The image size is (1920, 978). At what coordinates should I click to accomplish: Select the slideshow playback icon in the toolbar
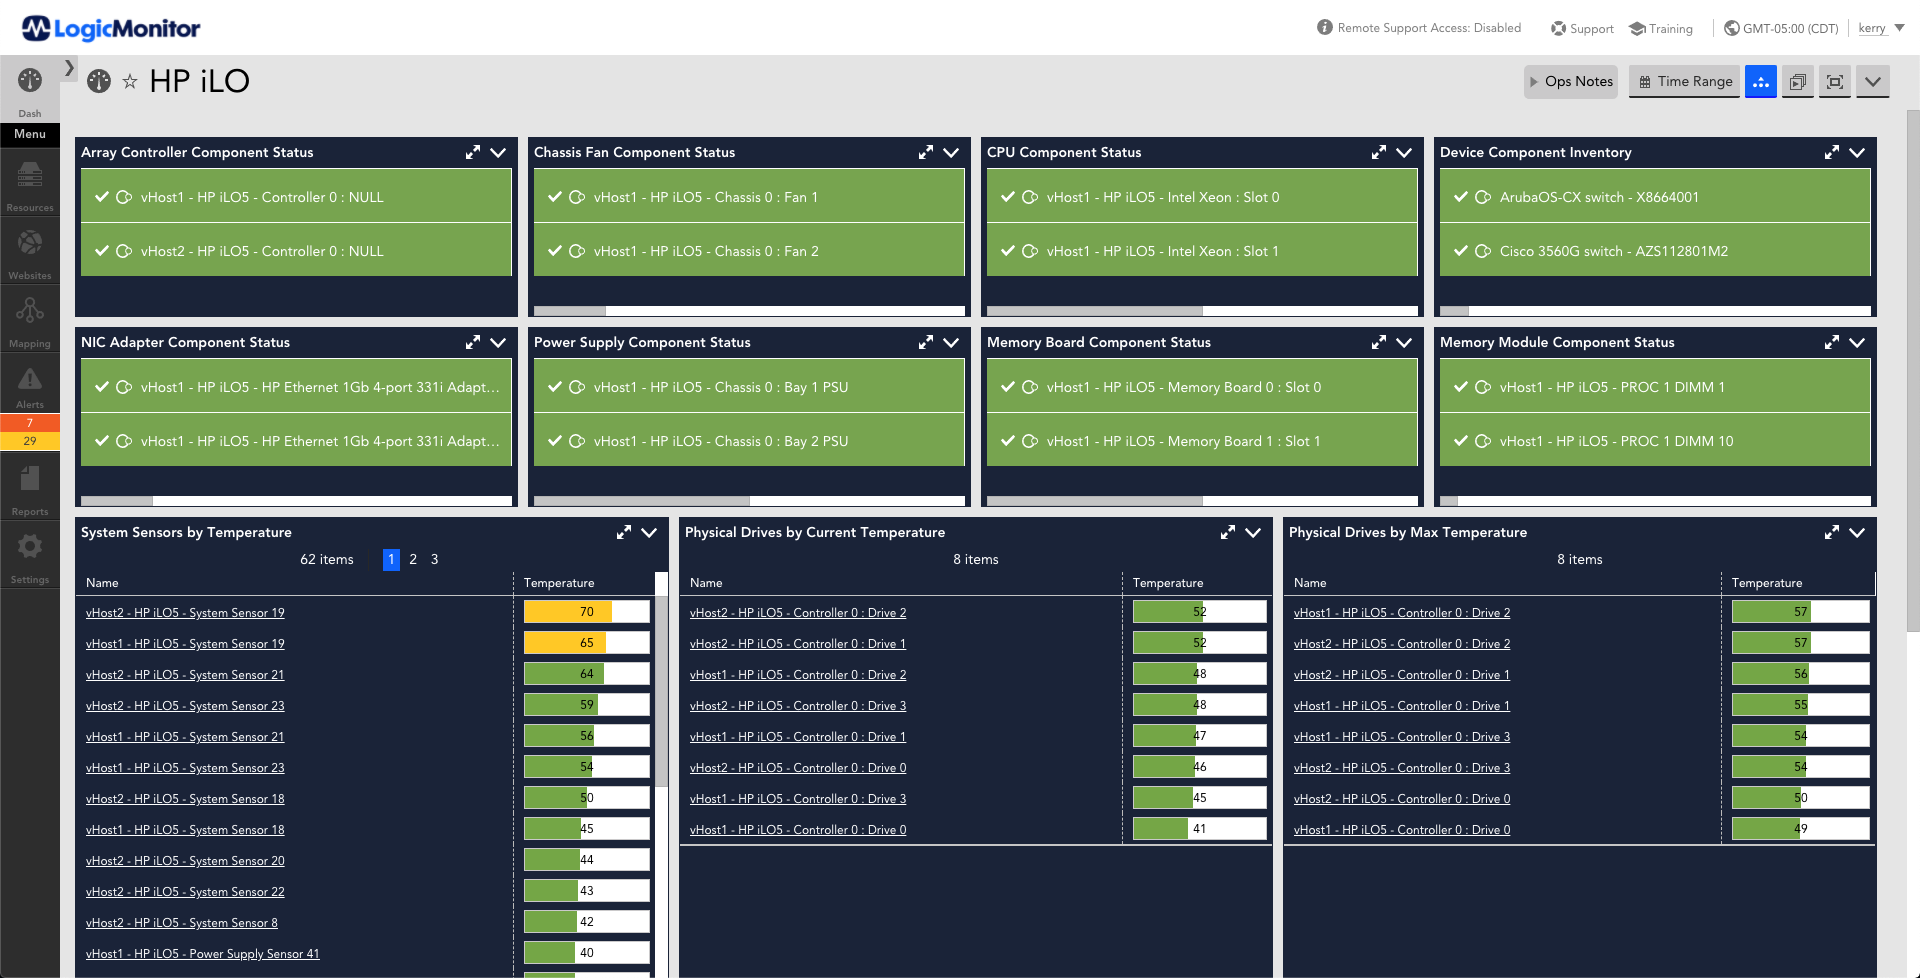click(x=1797, y=81)
